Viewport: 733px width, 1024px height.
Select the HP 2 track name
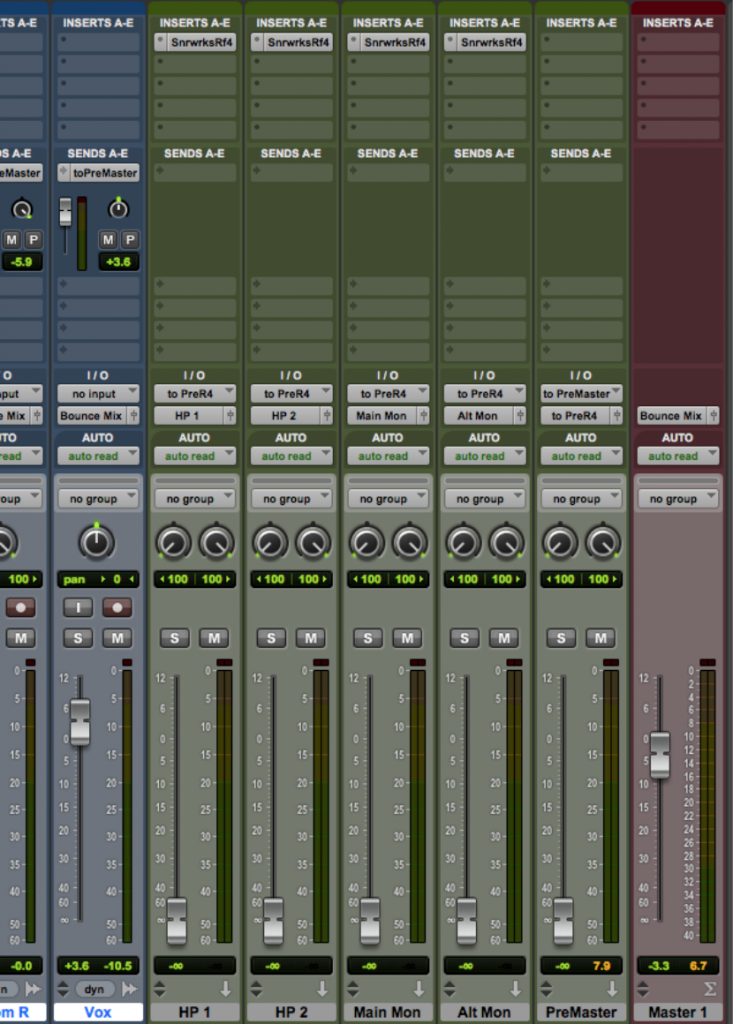(290, 1012)
